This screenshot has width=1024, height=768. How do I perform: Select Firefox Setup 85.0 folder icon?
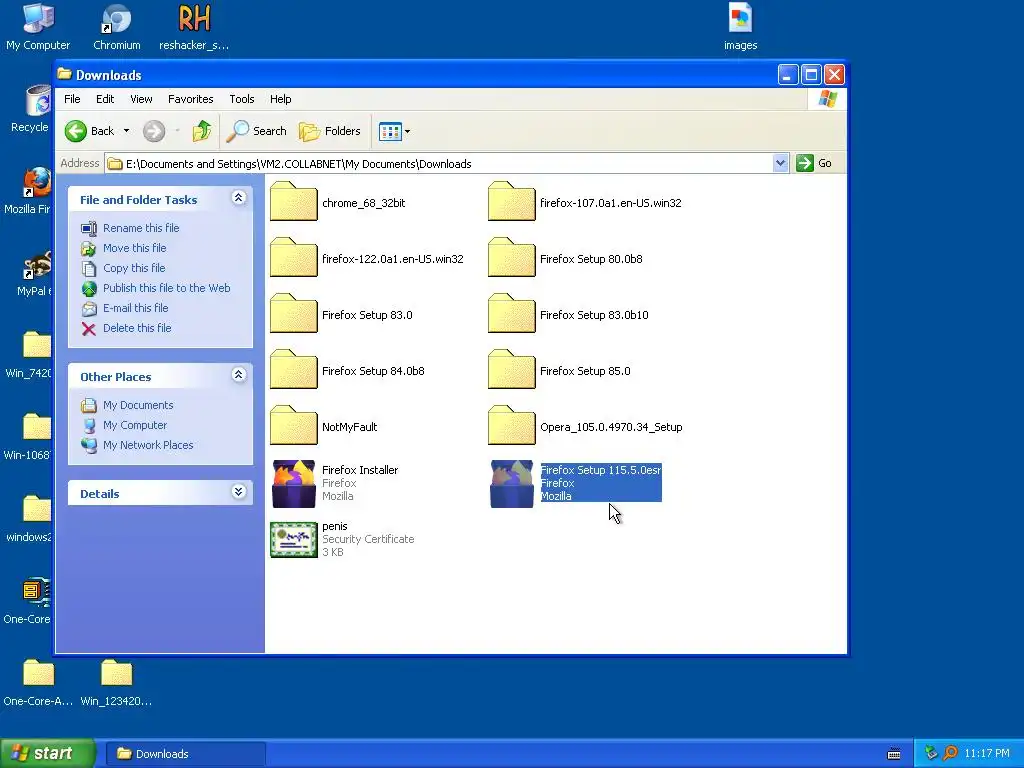click(x=512, y=370)
